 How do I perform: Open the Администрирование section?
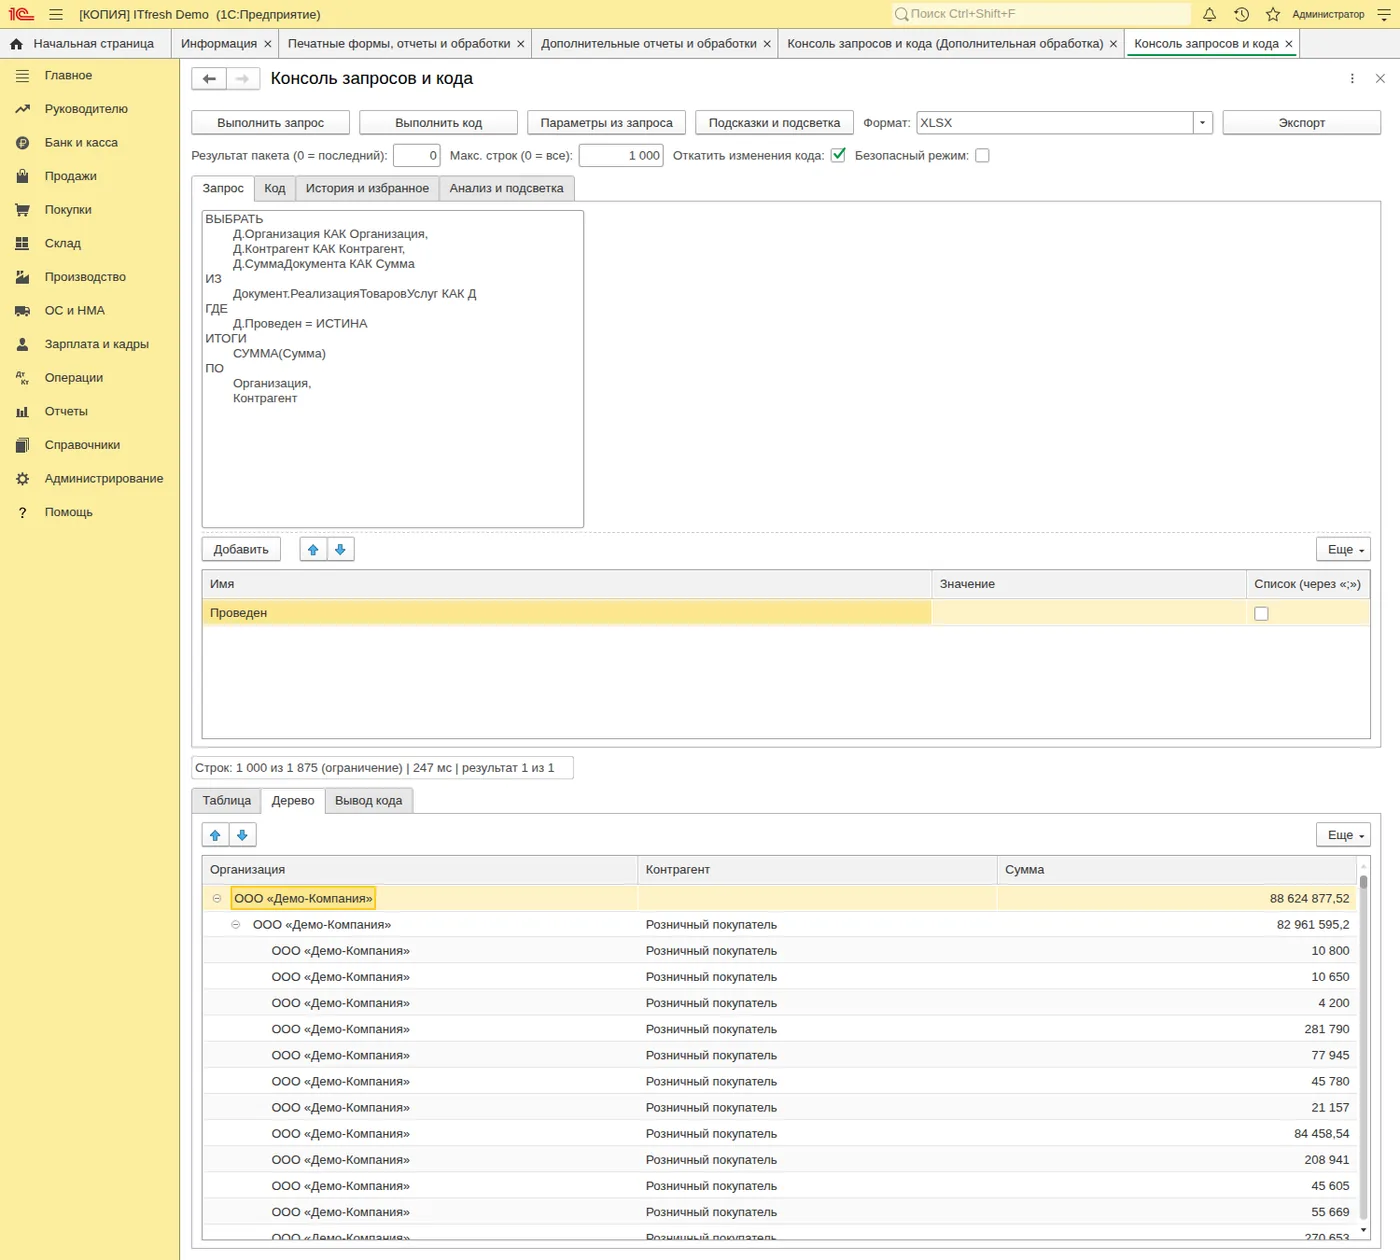click(104, 479)
